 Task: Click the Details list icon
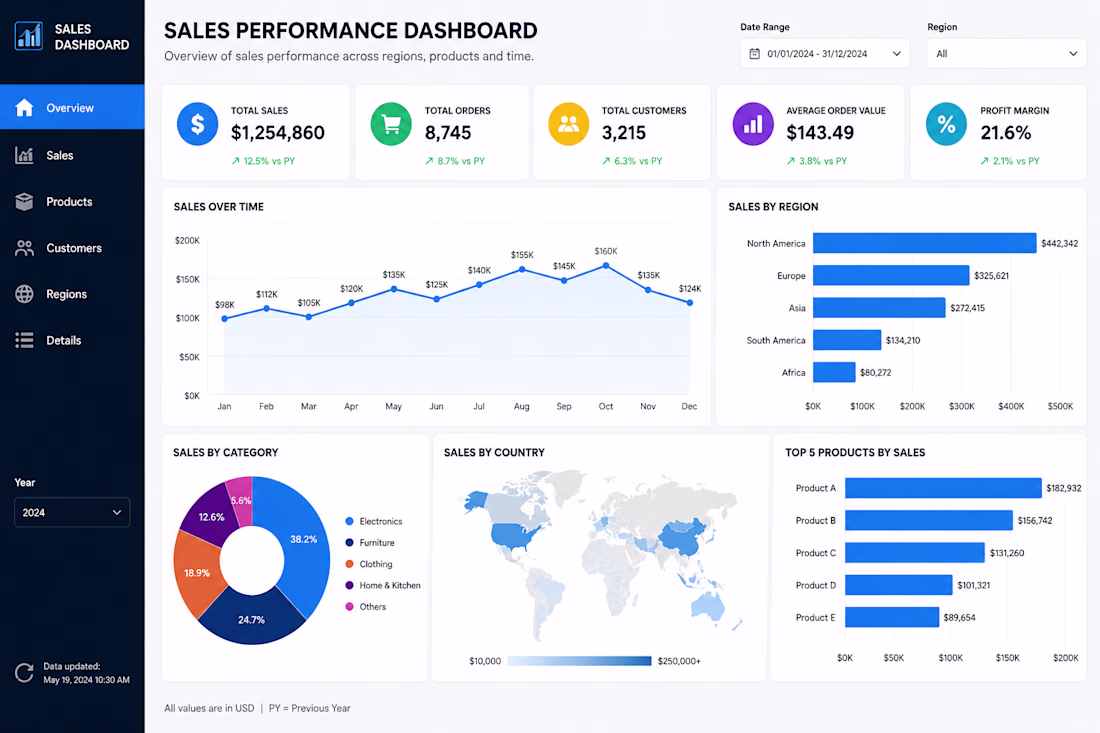[25, 340]
